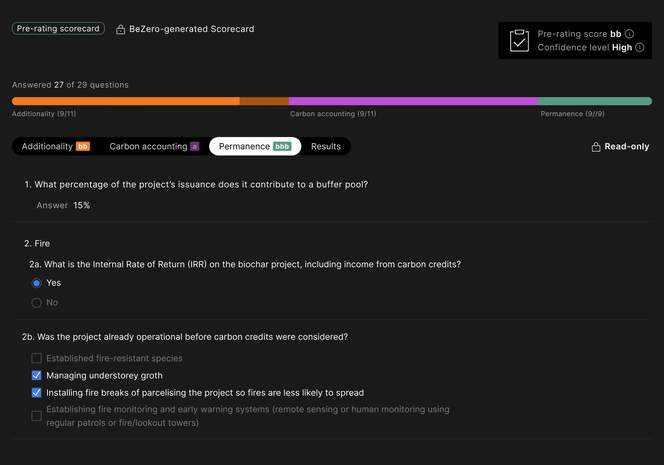Image resolution: width=664 pixels, height=465 pixels.
Task: Uncheck the Installing fire breaks checkbox
Action: pyautogui.click(x=36, y=393)
